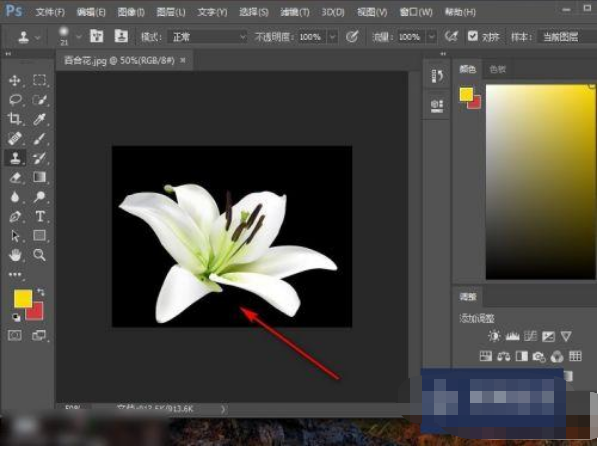Select the Quick Selection tool

pos(39,100)
